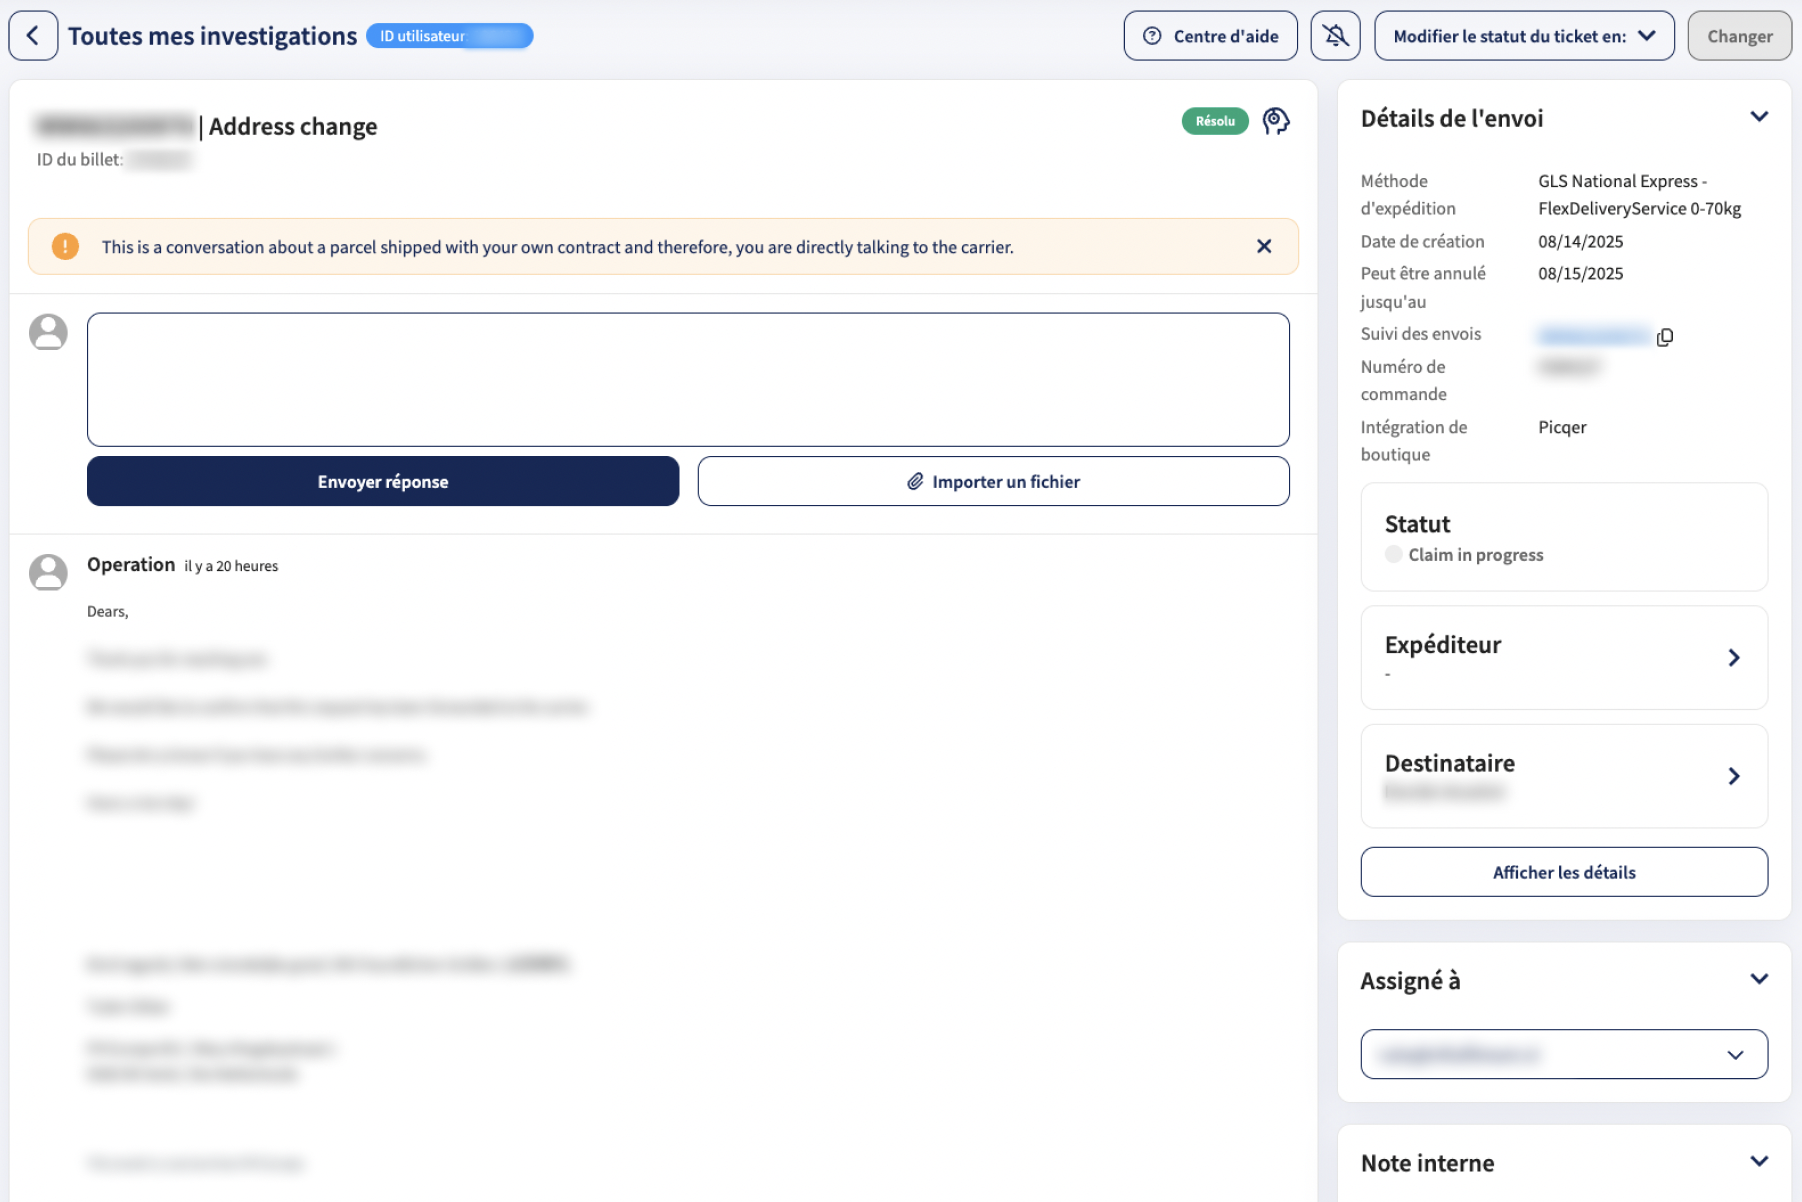The image size is (1802, 1202).
Task: Toggle the muted notification bell icon
Action: click(x=1335, y=36)
